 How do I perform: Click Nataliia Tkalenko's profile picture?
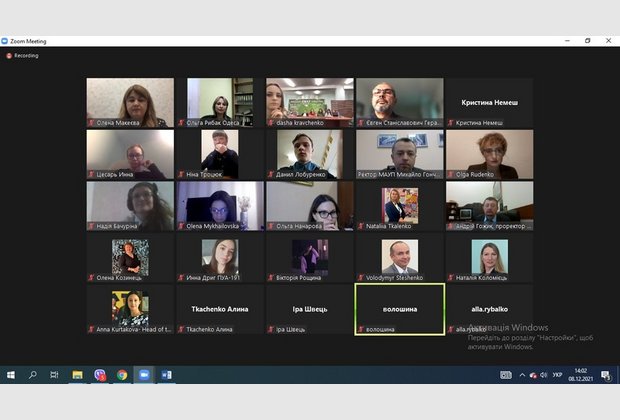click(400, 206)
